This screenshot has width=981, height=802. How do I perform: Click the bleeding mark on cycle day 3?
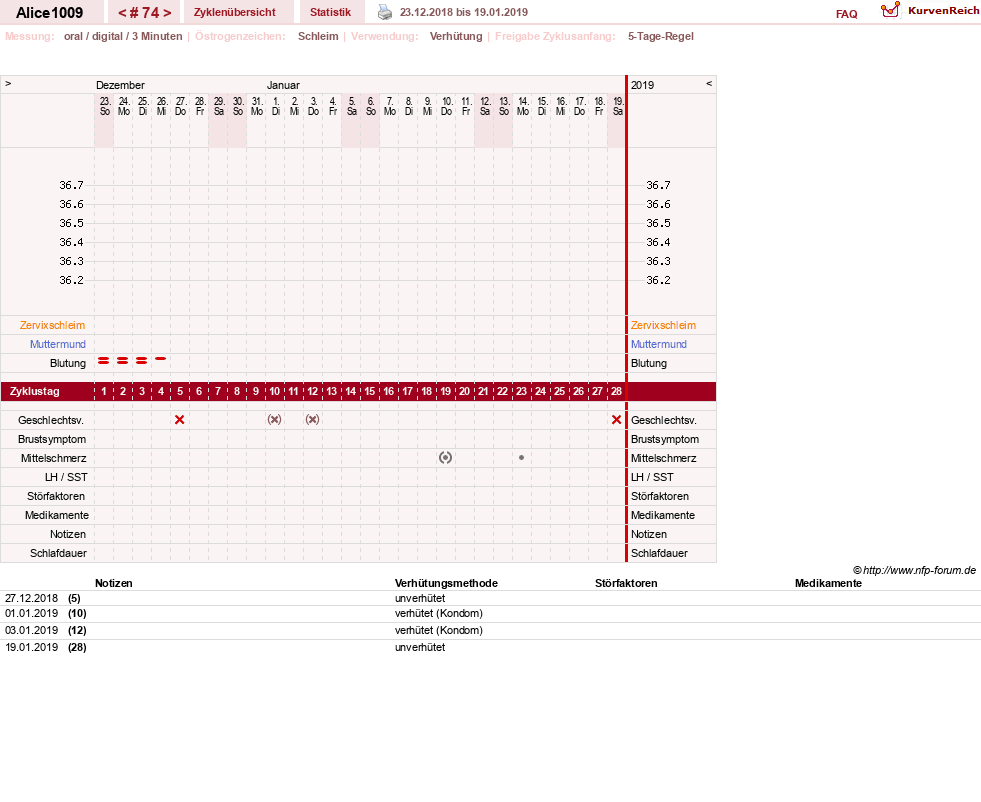tap(141, 361)
